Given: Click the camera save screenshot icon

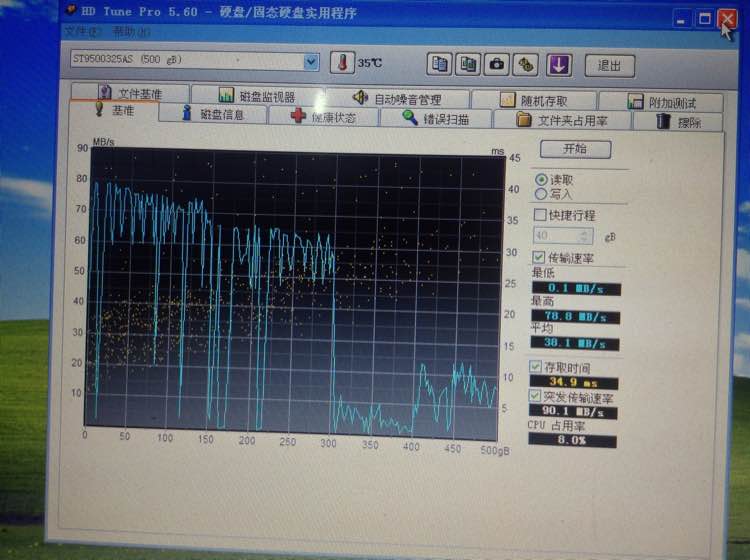Looking at the screenshot, I should tap(496, 65).
